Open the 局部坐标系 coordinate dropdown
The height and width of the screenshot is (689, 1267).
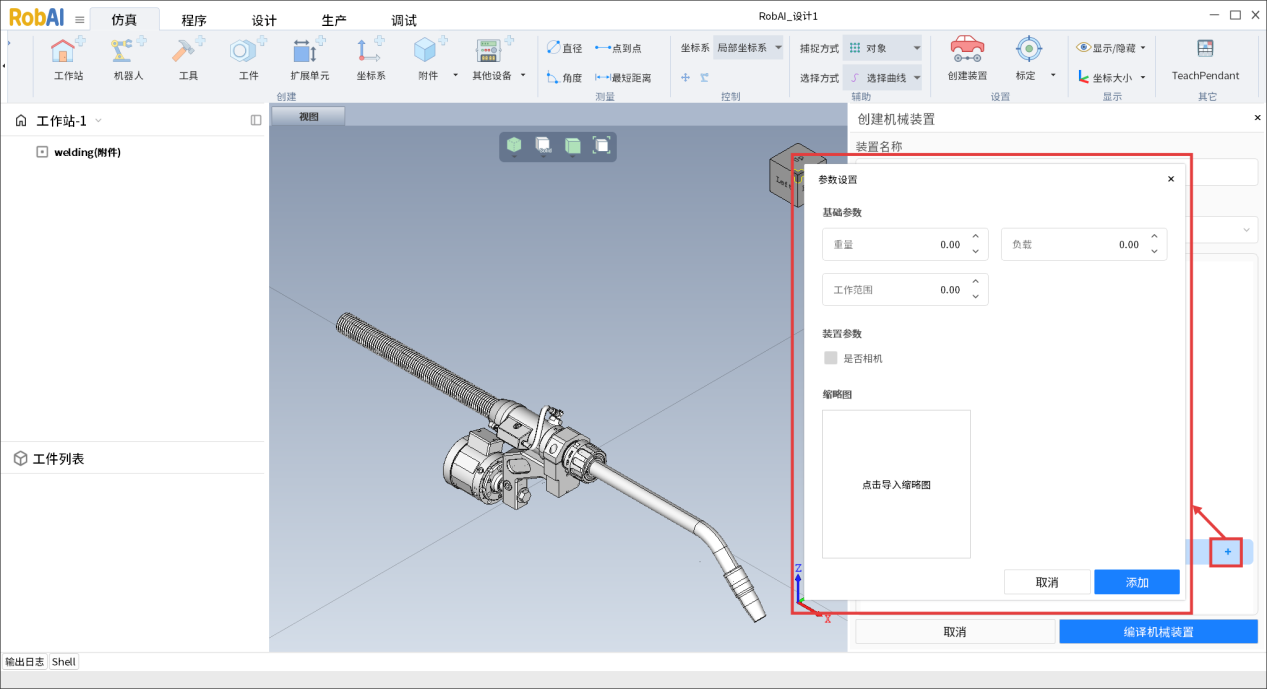[x=748, y=48]
